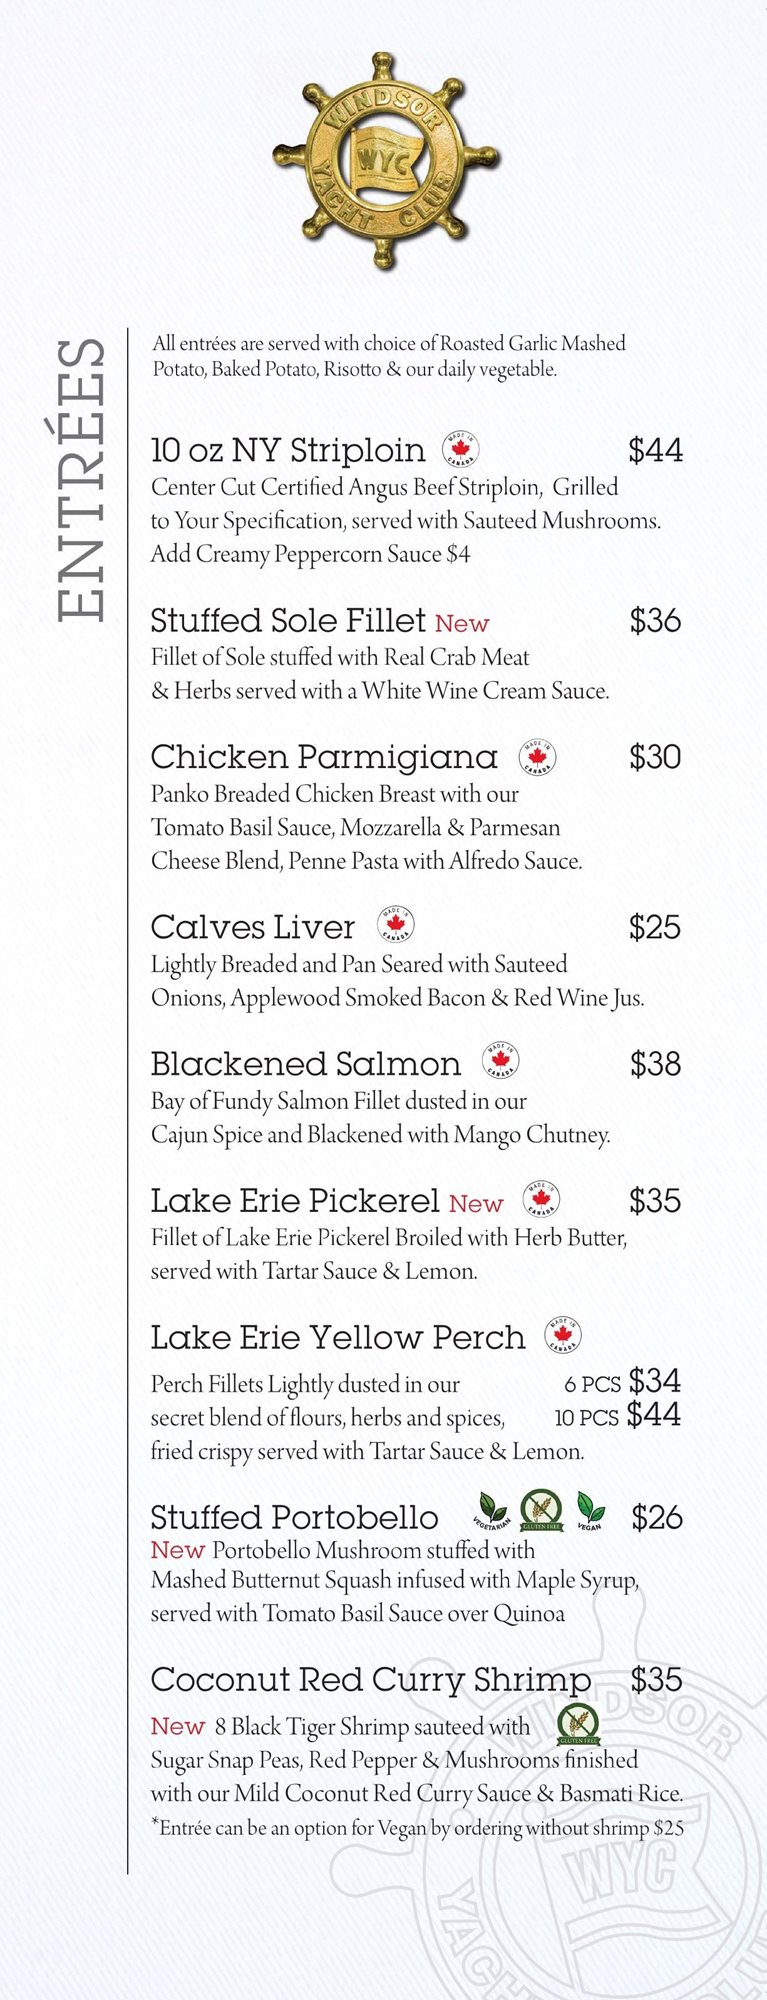Click the 10 PCS $44 perch price
767x2000 pixels.
pos(618,1416)
